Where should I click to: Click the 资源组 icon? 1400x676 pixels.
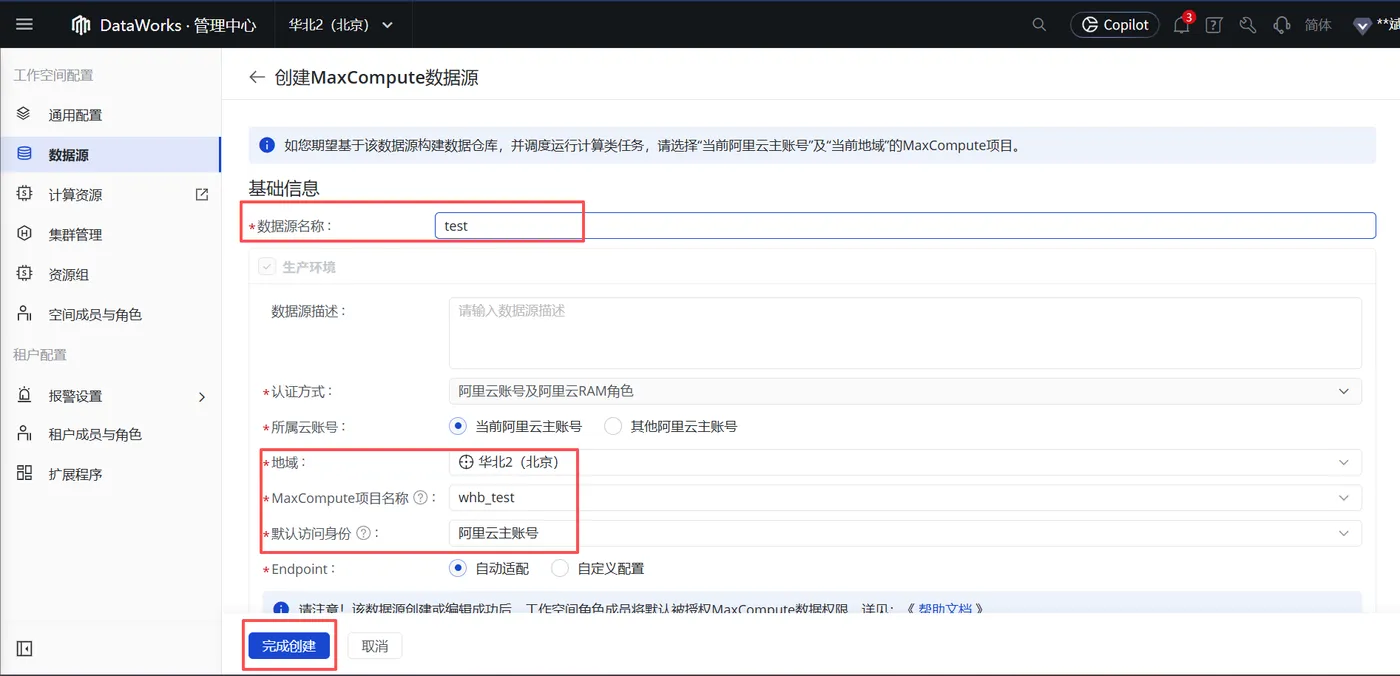24,274
